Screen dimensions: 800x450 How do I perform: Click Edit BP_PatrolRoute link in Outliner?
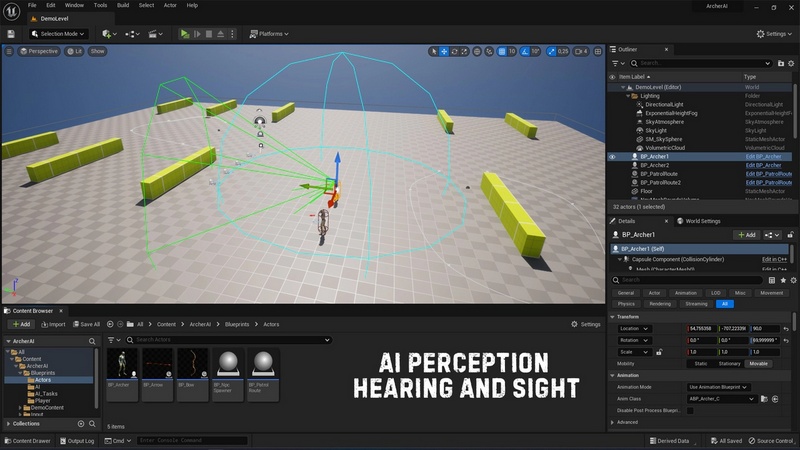tap(768, 174)
